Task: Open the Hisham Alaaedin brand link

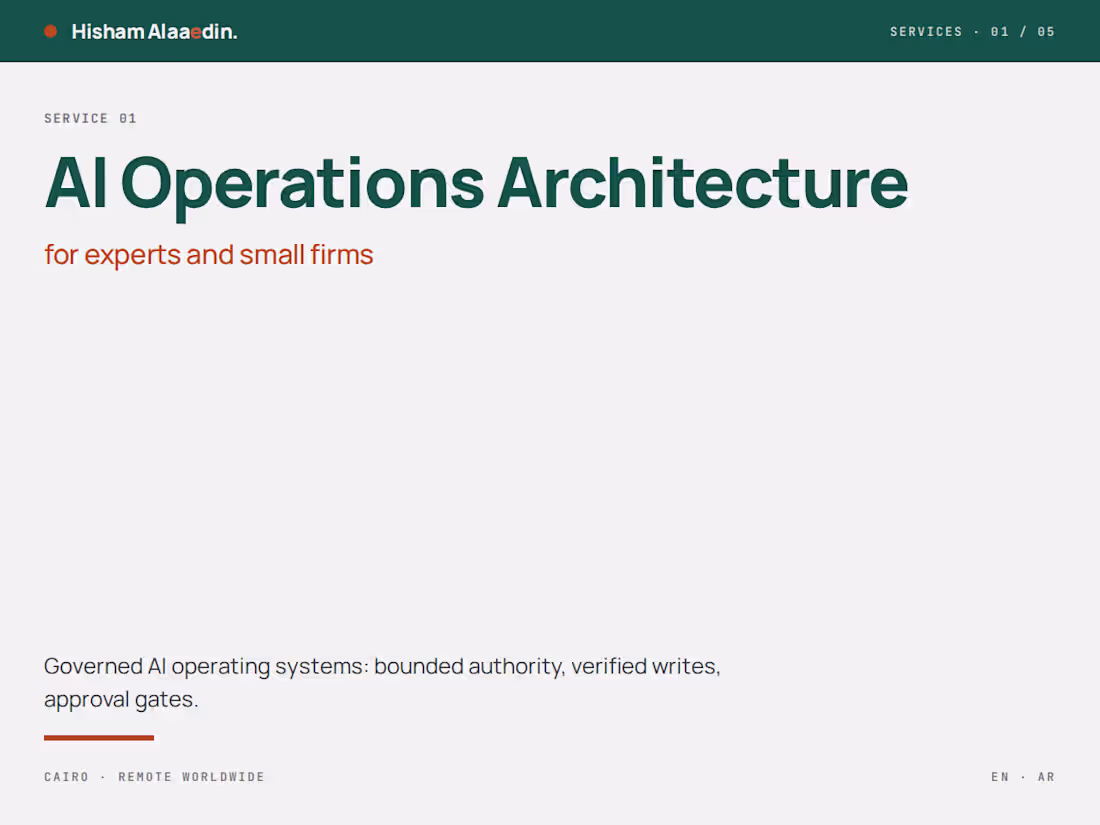Action: (x=154, y=32)
